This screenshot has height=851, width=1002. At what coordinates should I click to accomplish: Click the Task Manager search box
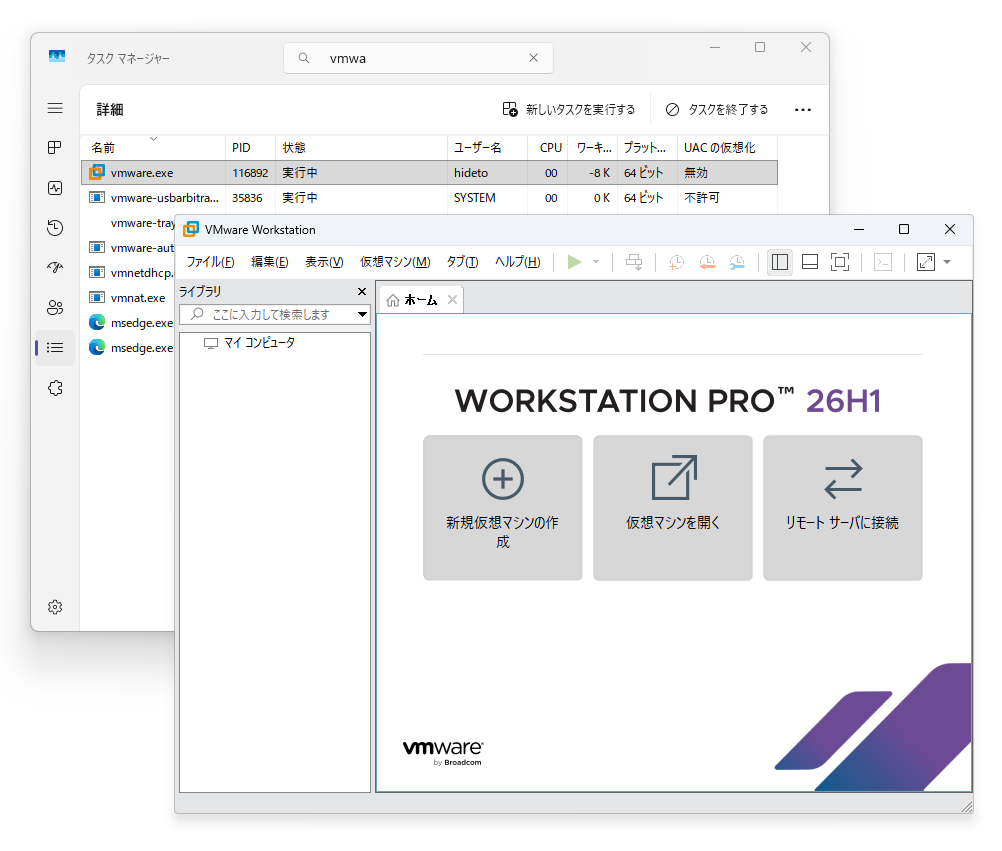click(x=418, y=58)
